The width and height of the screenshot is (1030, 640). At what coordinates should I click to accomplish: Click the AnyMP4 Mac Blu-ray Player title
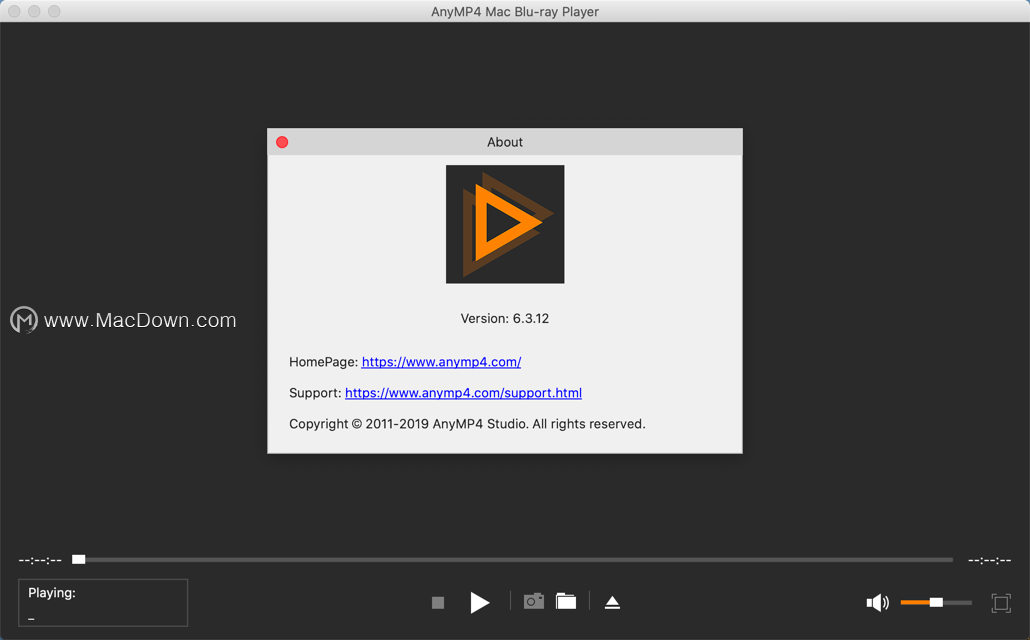pyautogui.click(x=515, y=12)
